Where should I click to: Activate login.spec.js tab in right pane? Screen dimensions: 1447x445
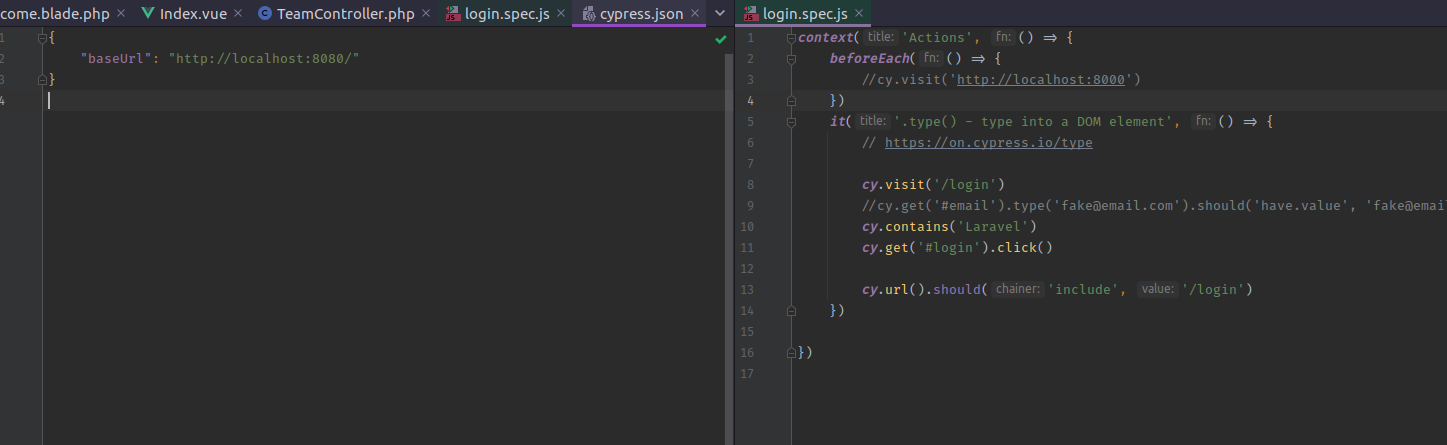(805, 14)
